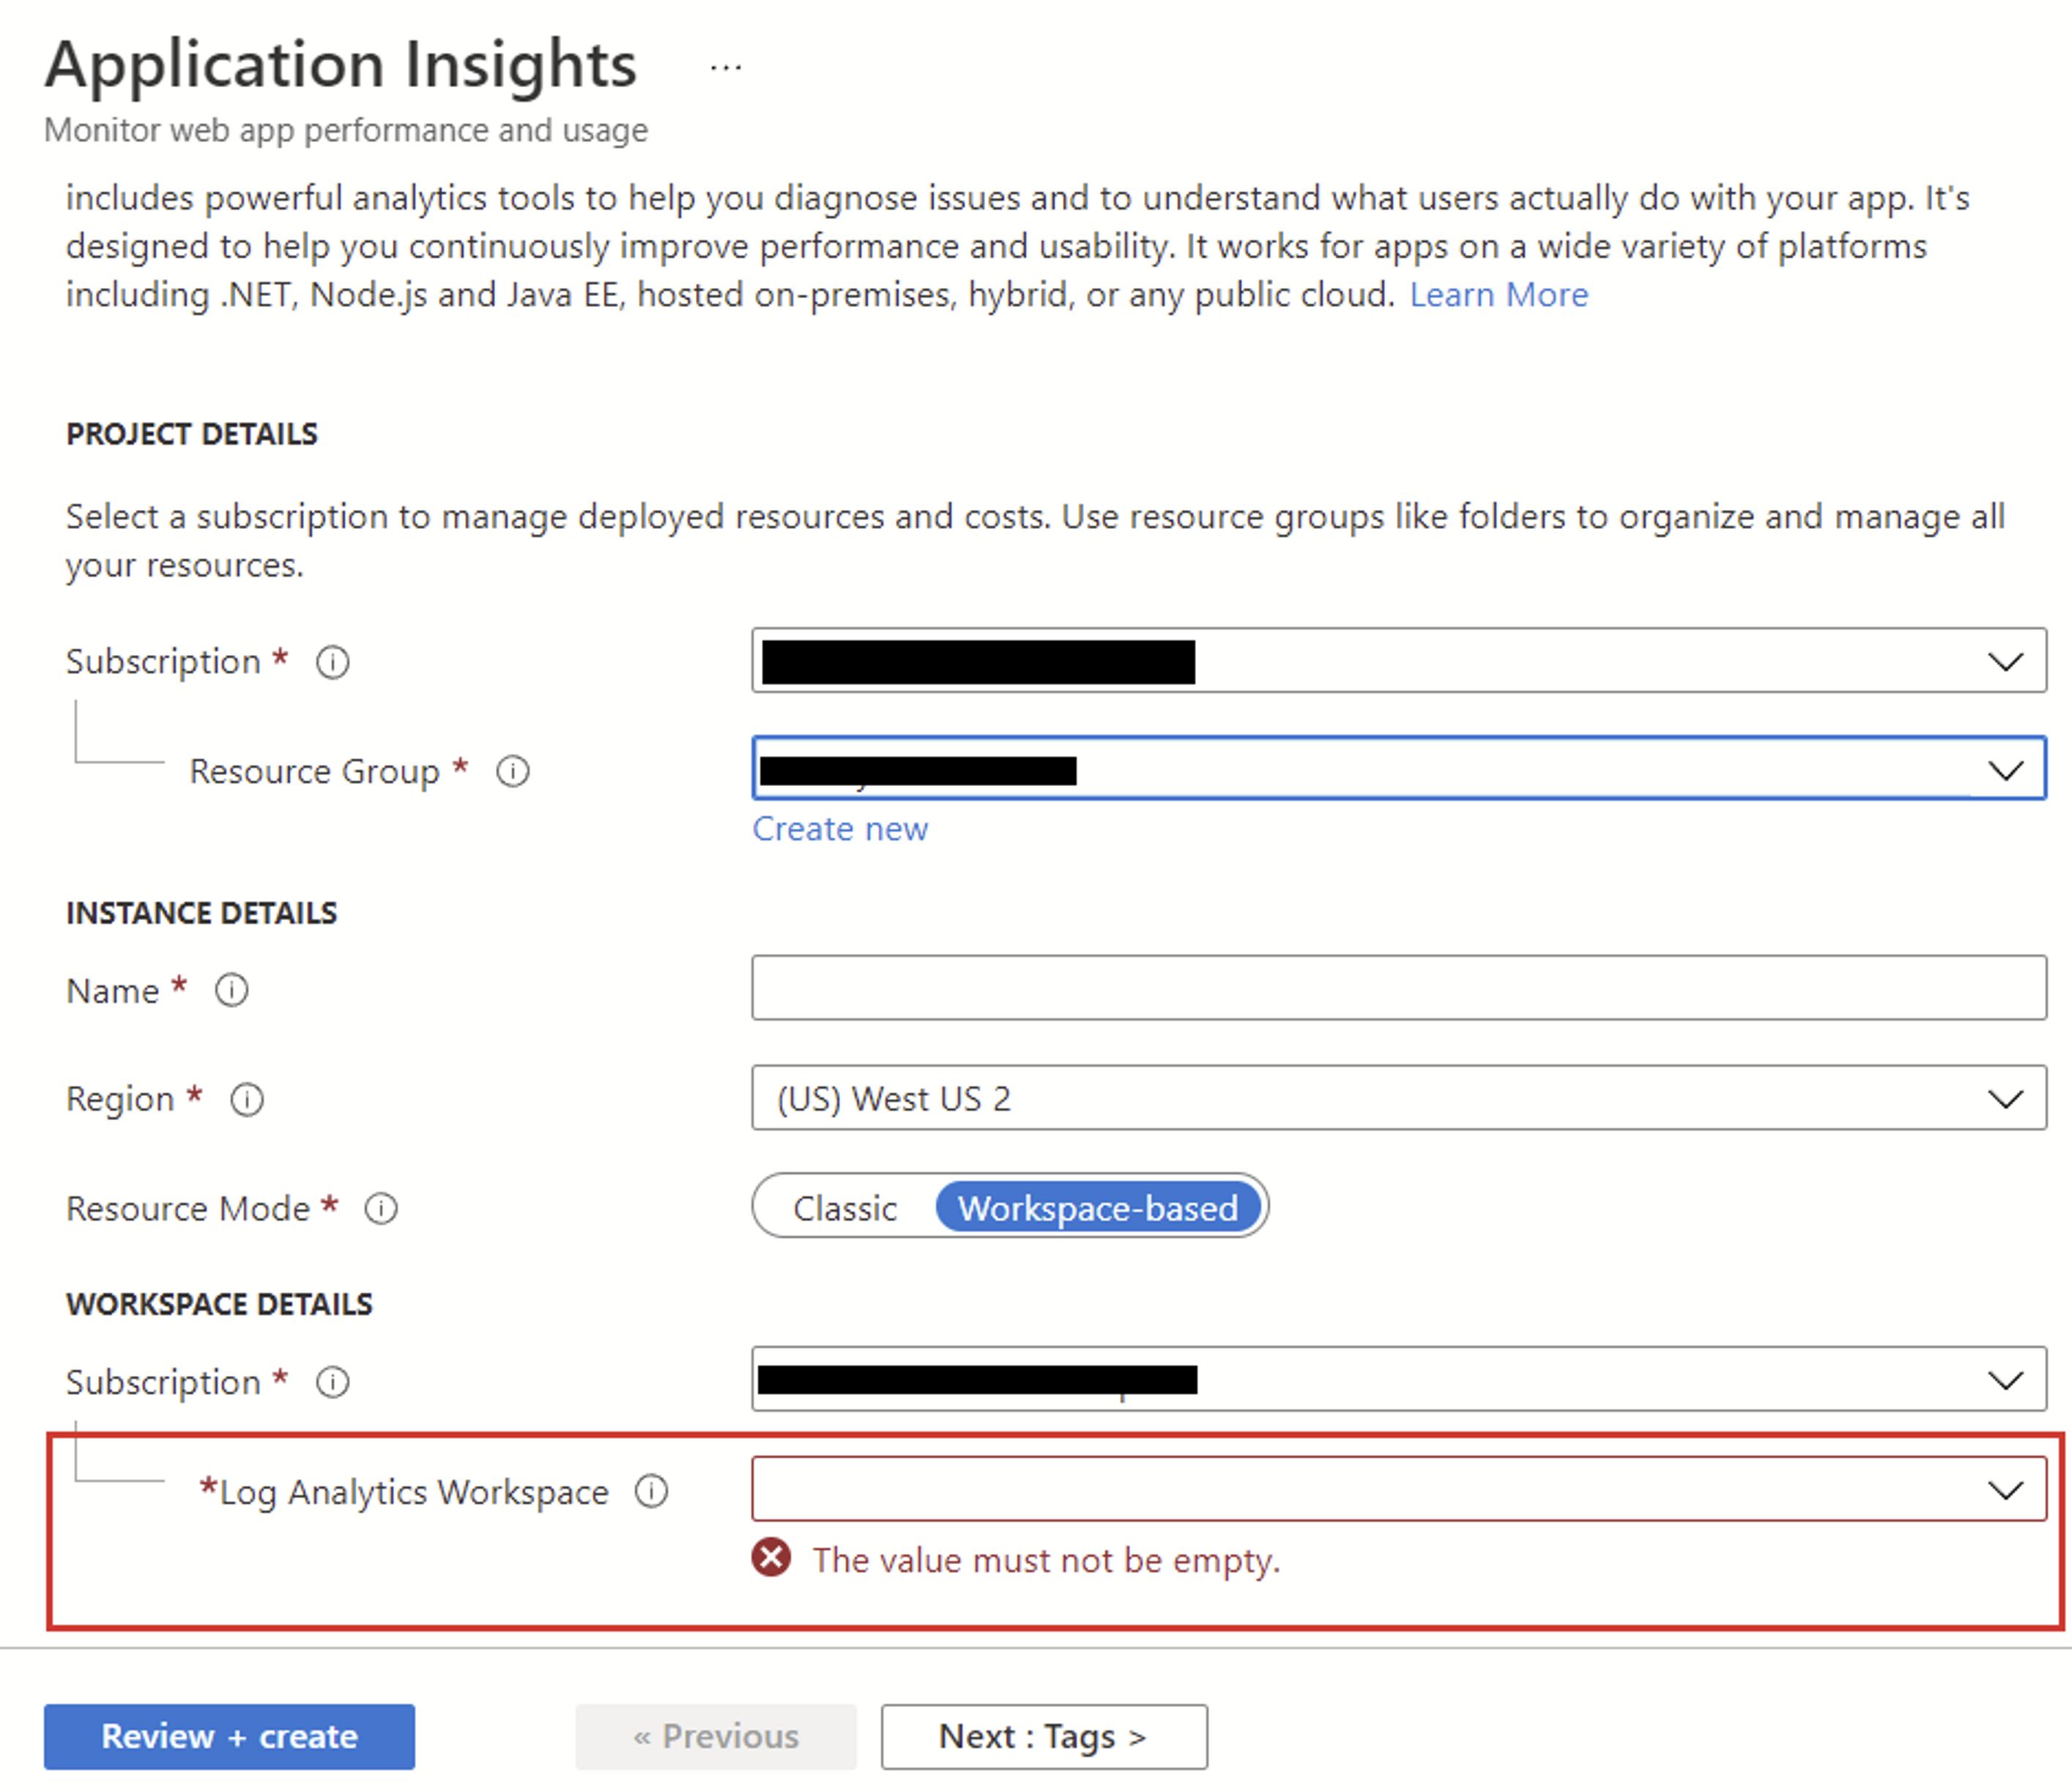The height and width of the screenshot is (1789, 2072).
Task: Click the Log Analytics Workspace label
Action: click(x=414, y=1492)
